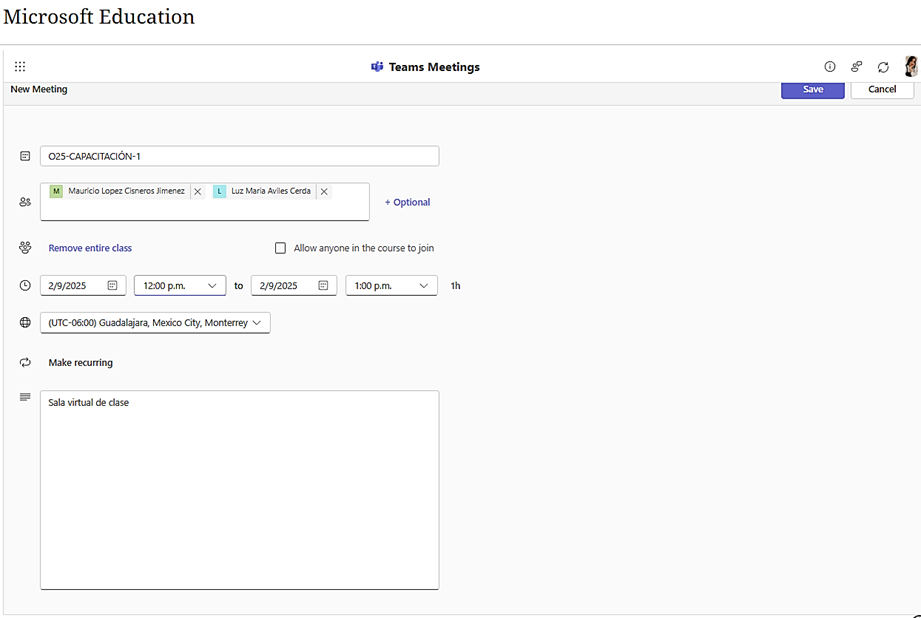Viewport: 921px width, 618px height.
Task: Click the meeting title field O25-CAPACITACIÓN-1
Action: coord(239,156)
